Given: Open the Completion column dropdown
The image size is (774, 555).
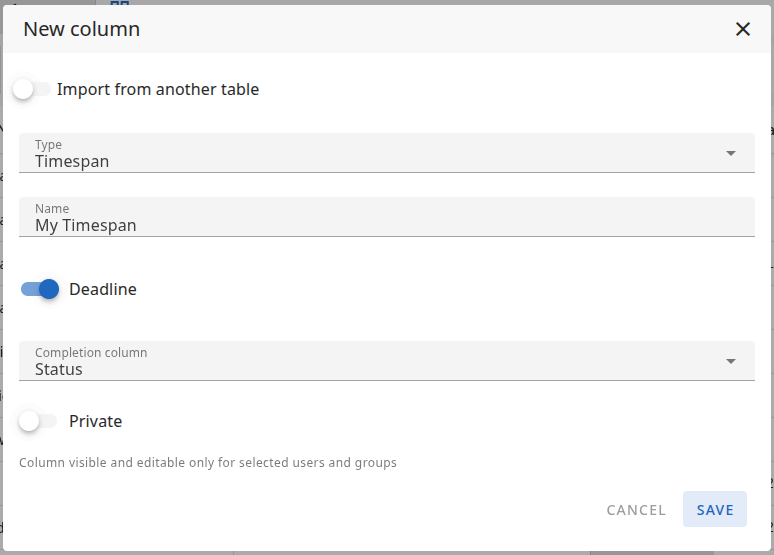Looking at the screenshot, I should (386, 361).
